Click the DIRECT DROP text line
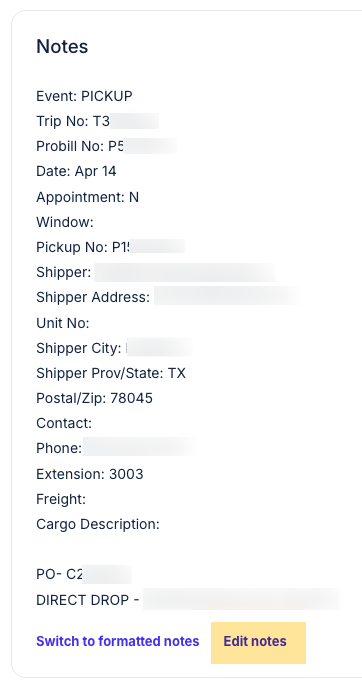Screen dimensions: 362x688 tap(188, 600)
